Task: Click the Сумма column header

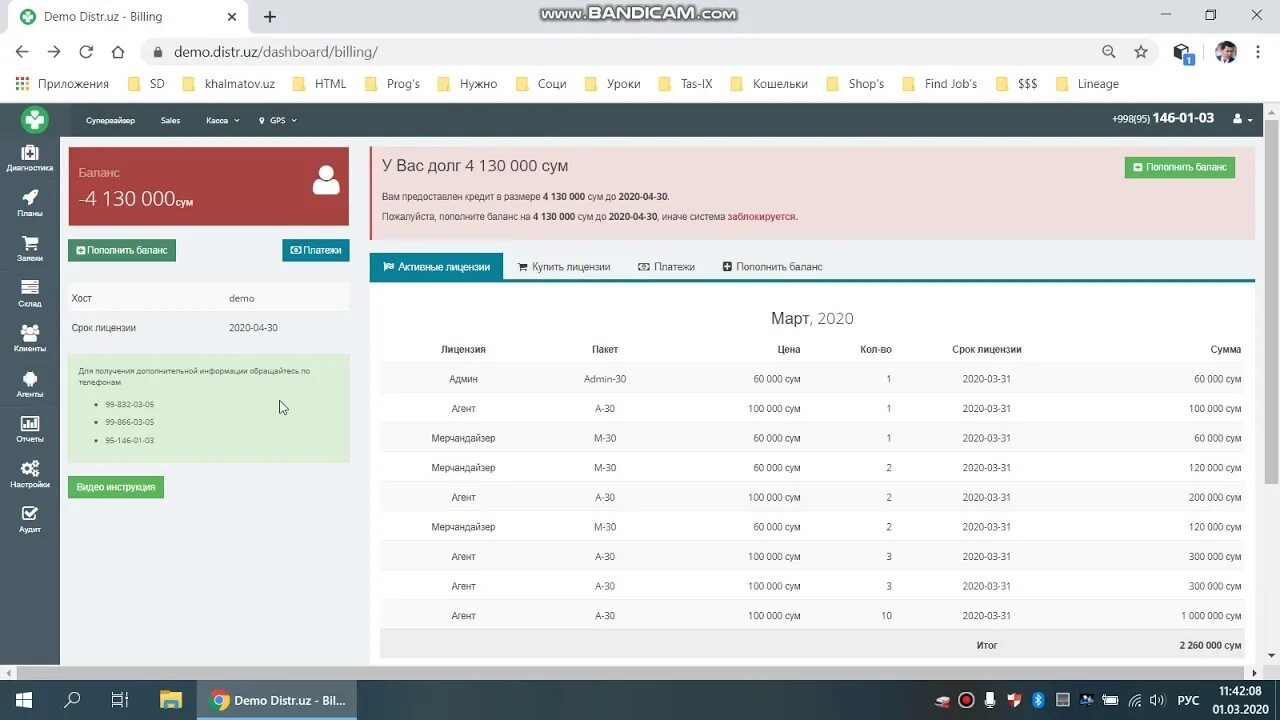Action: click(x=1226, y=350)
